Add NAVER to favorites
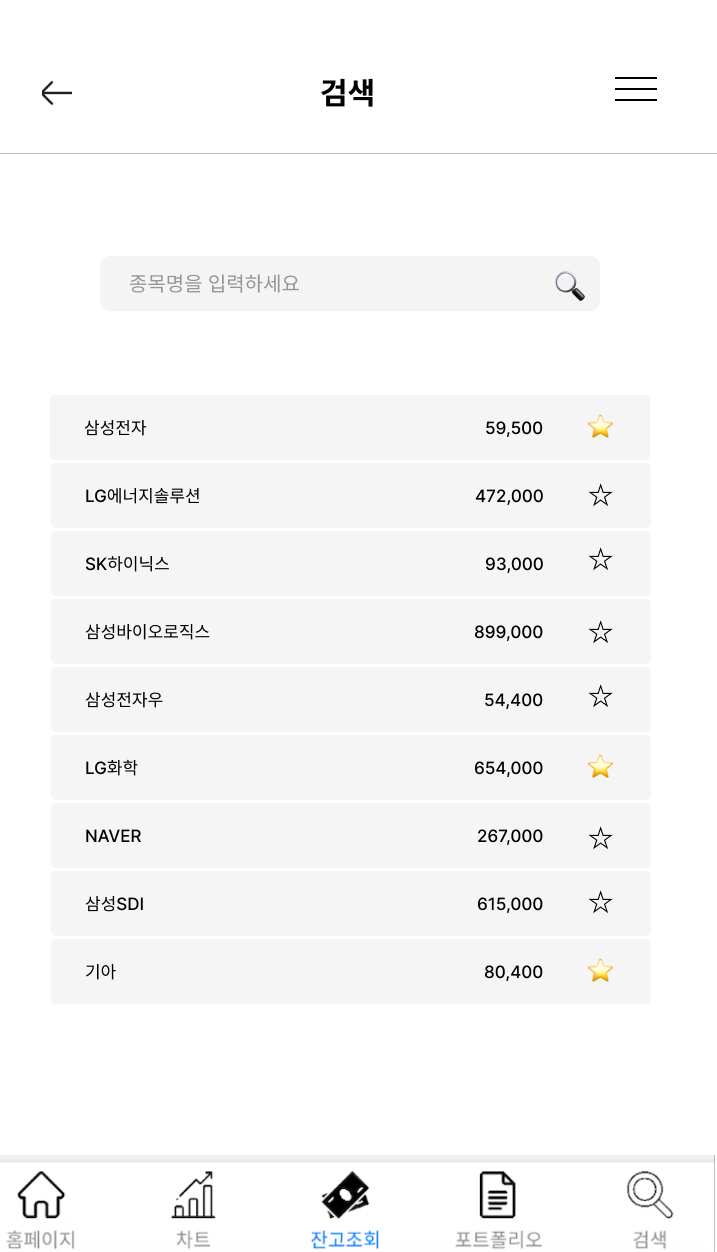717x1252 pixels. [599, 835]
